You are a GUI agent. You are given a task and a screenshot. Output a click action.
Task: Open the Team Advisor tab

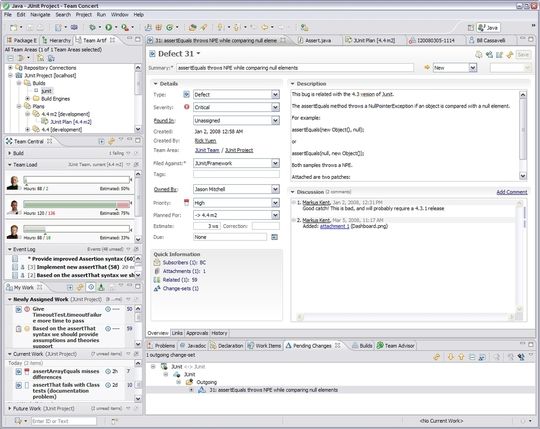coord(396,346)
